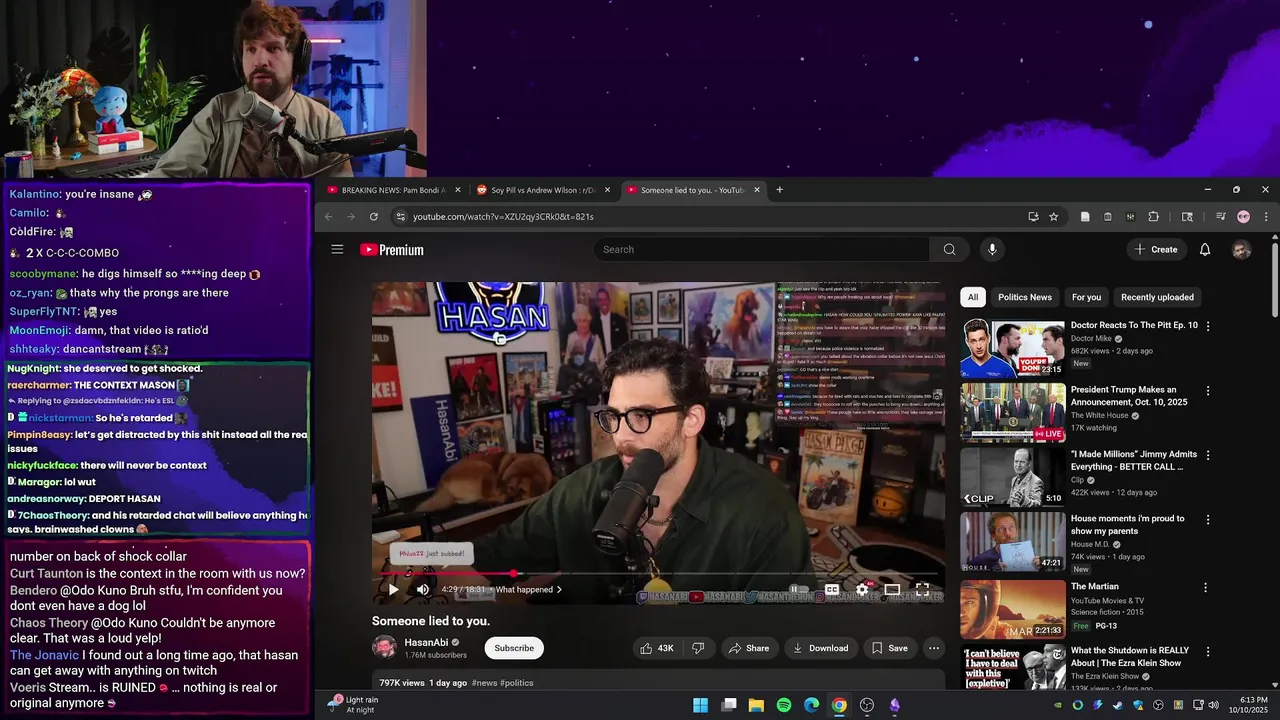Open taskbar clock 6:13 PM

tap(1252, 705)
